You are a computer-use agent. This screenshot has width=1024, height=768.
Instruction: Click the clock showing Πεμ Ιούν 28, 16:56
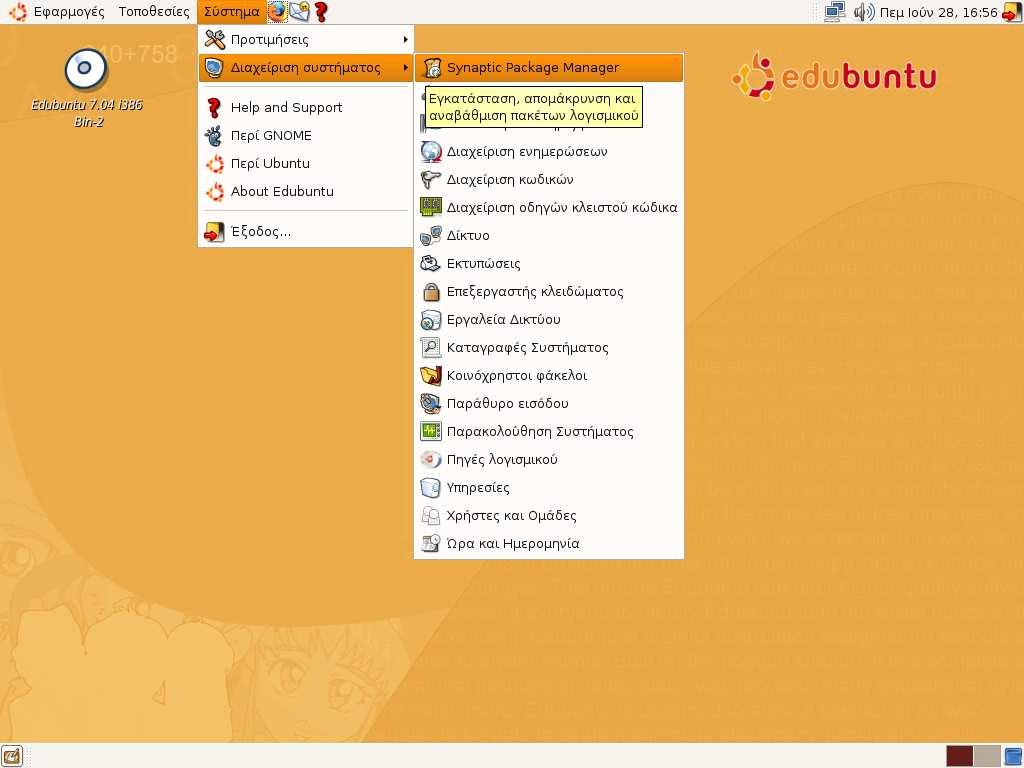(938, 12)
